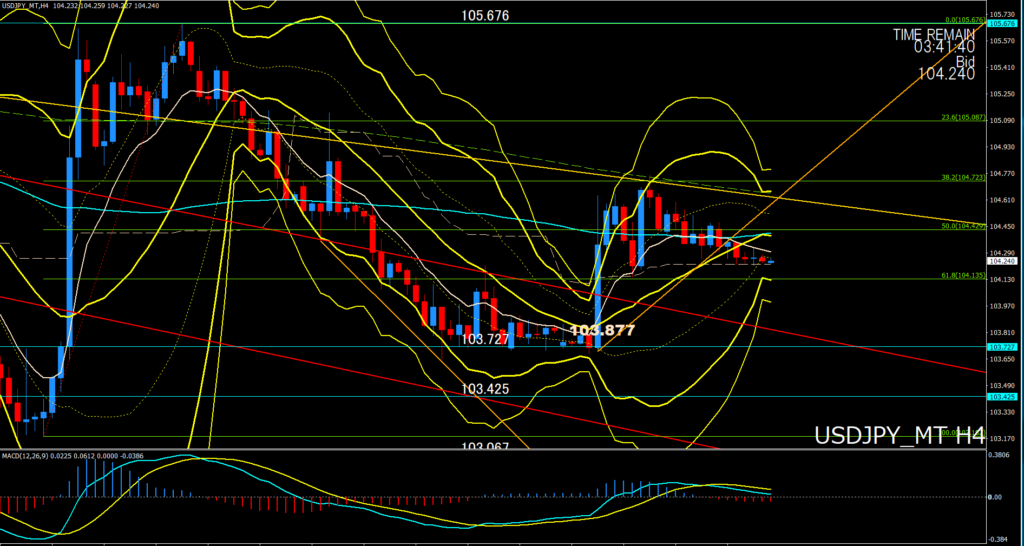Click 104.290 on the price axis
This screenshot has width=1024, height=546.
[x=1002, y=253]
